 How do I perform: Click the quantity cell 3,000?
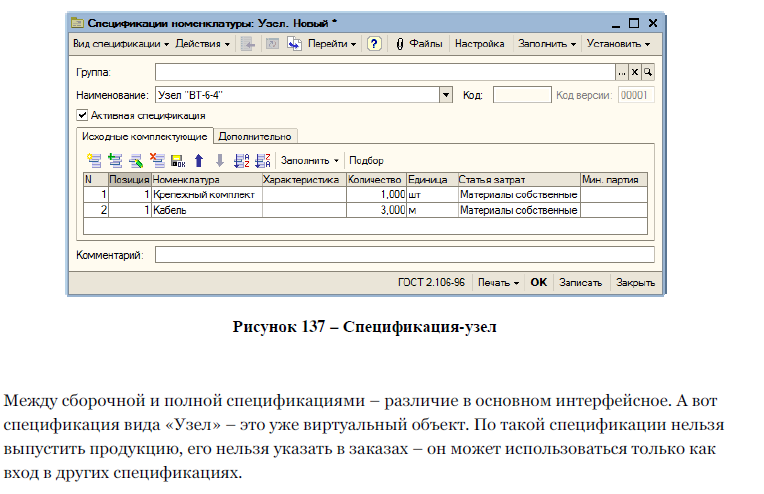click(x=376, y=210)
